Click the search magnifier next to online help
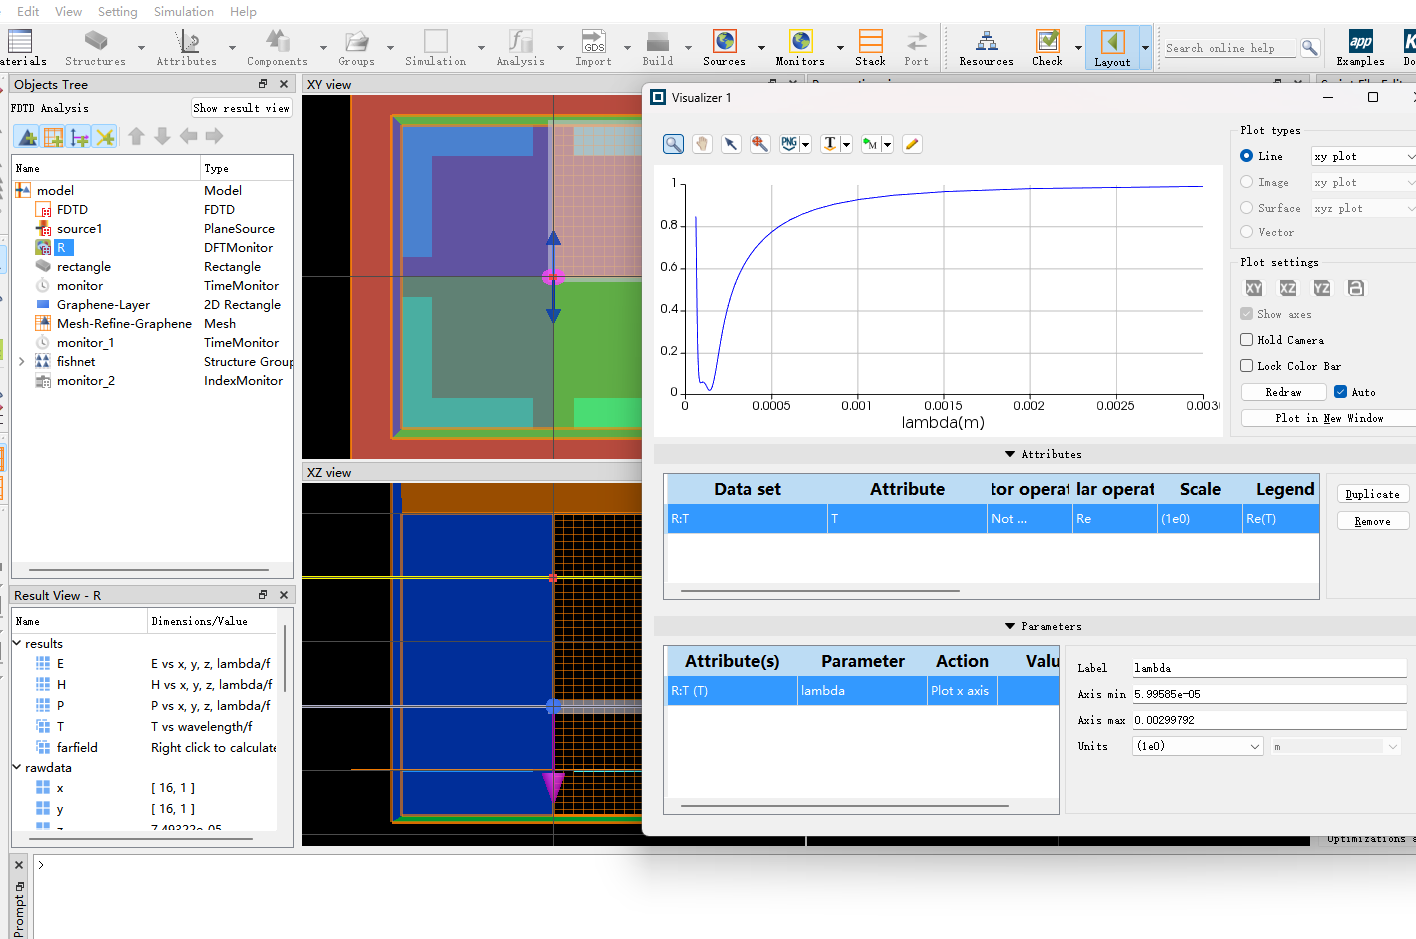 1309,47
